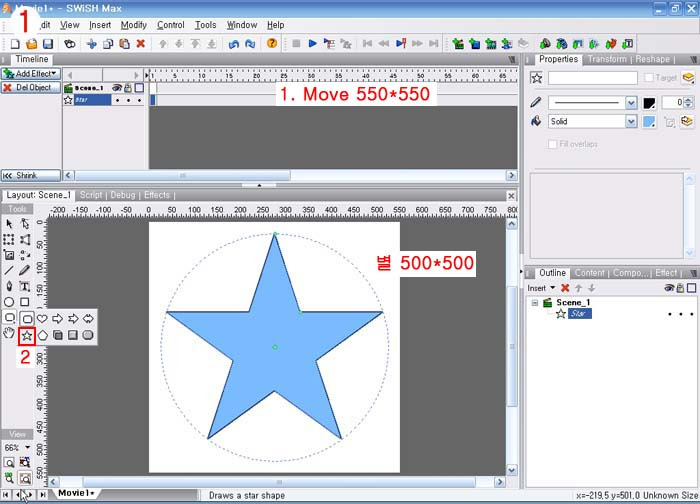
Task: Toggle Outline panel lock icon
Action: pos(680,288)
